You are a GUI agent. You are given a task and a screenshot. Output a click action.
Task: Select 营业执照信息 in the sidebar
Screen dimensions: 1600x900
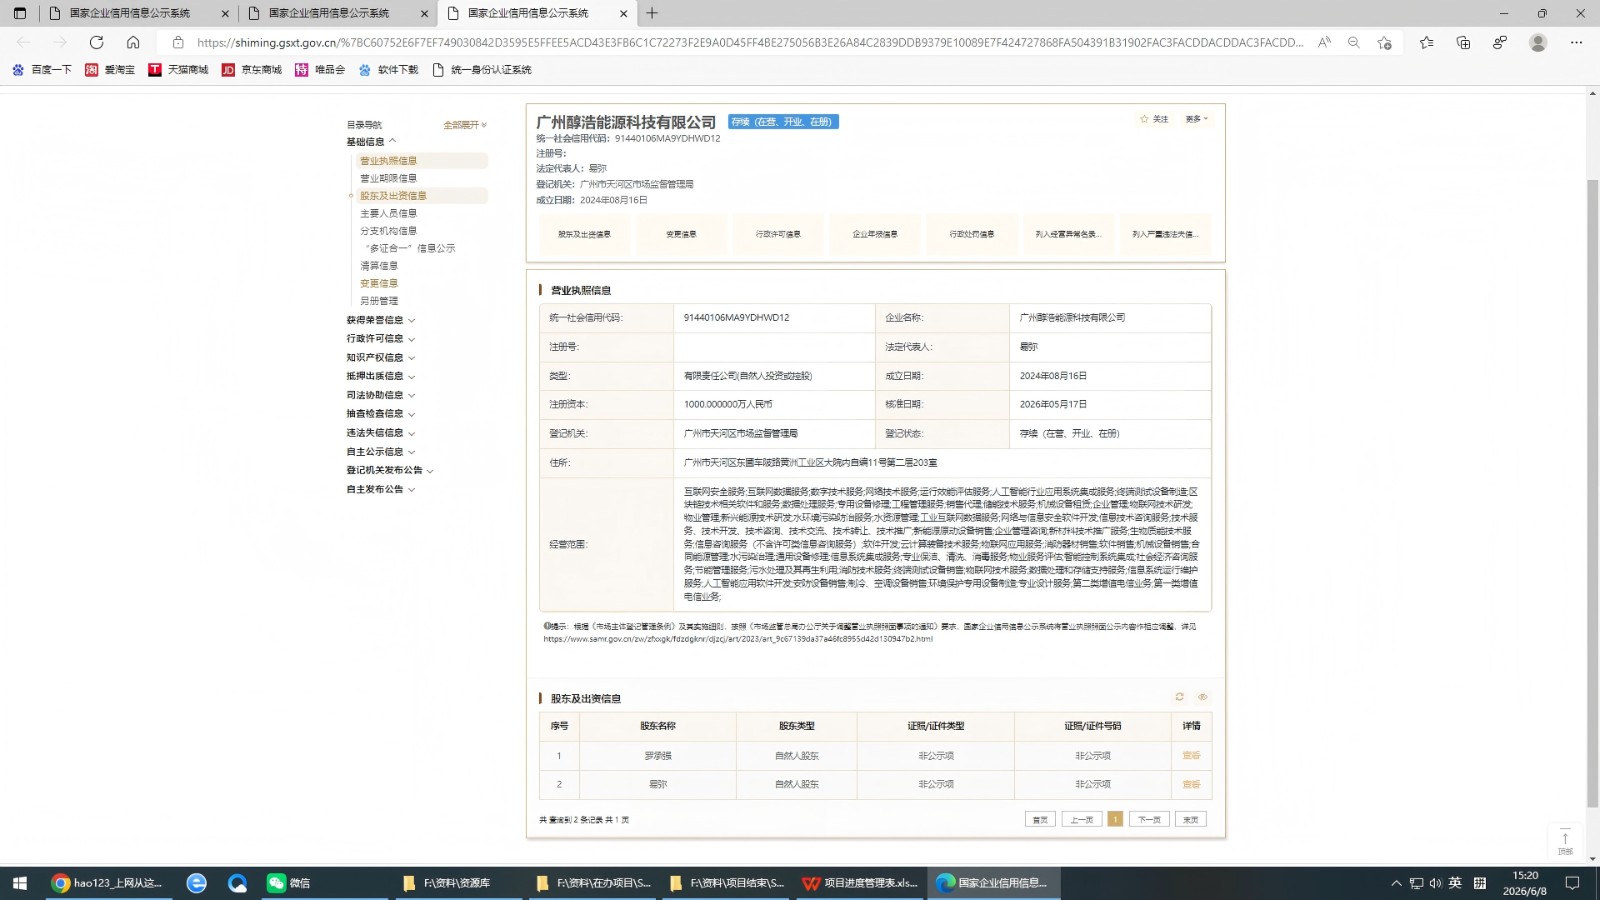pyautogui.click(x=389, y=161)
